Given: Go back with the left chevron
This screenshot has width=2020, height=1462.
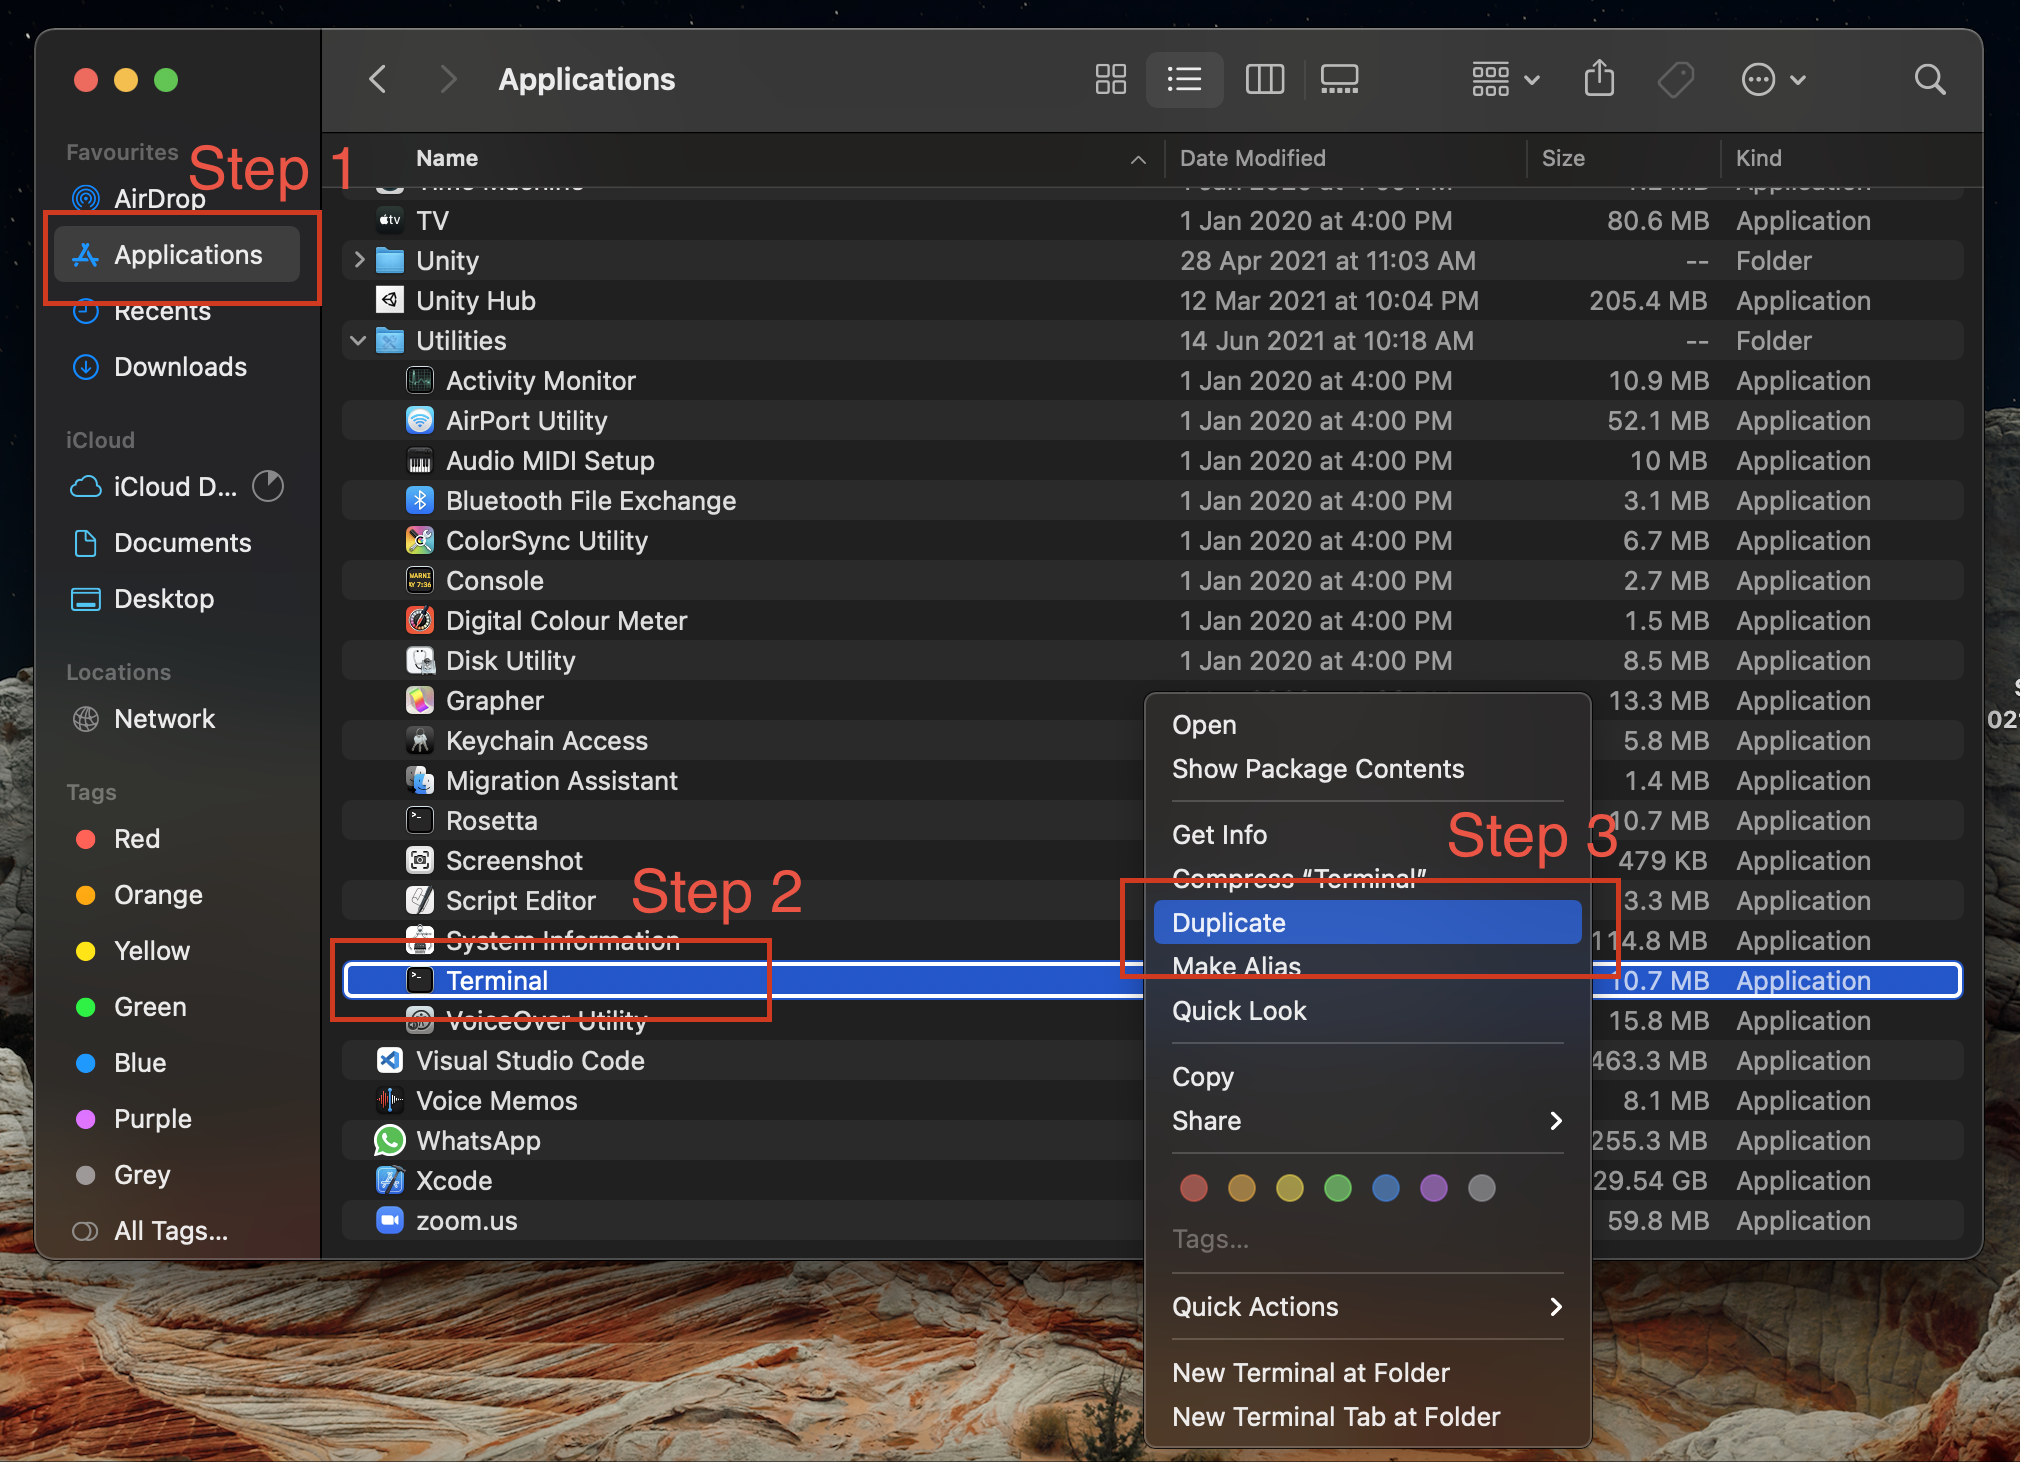Looking at the screenshot, I should click(x=378, y=79).
